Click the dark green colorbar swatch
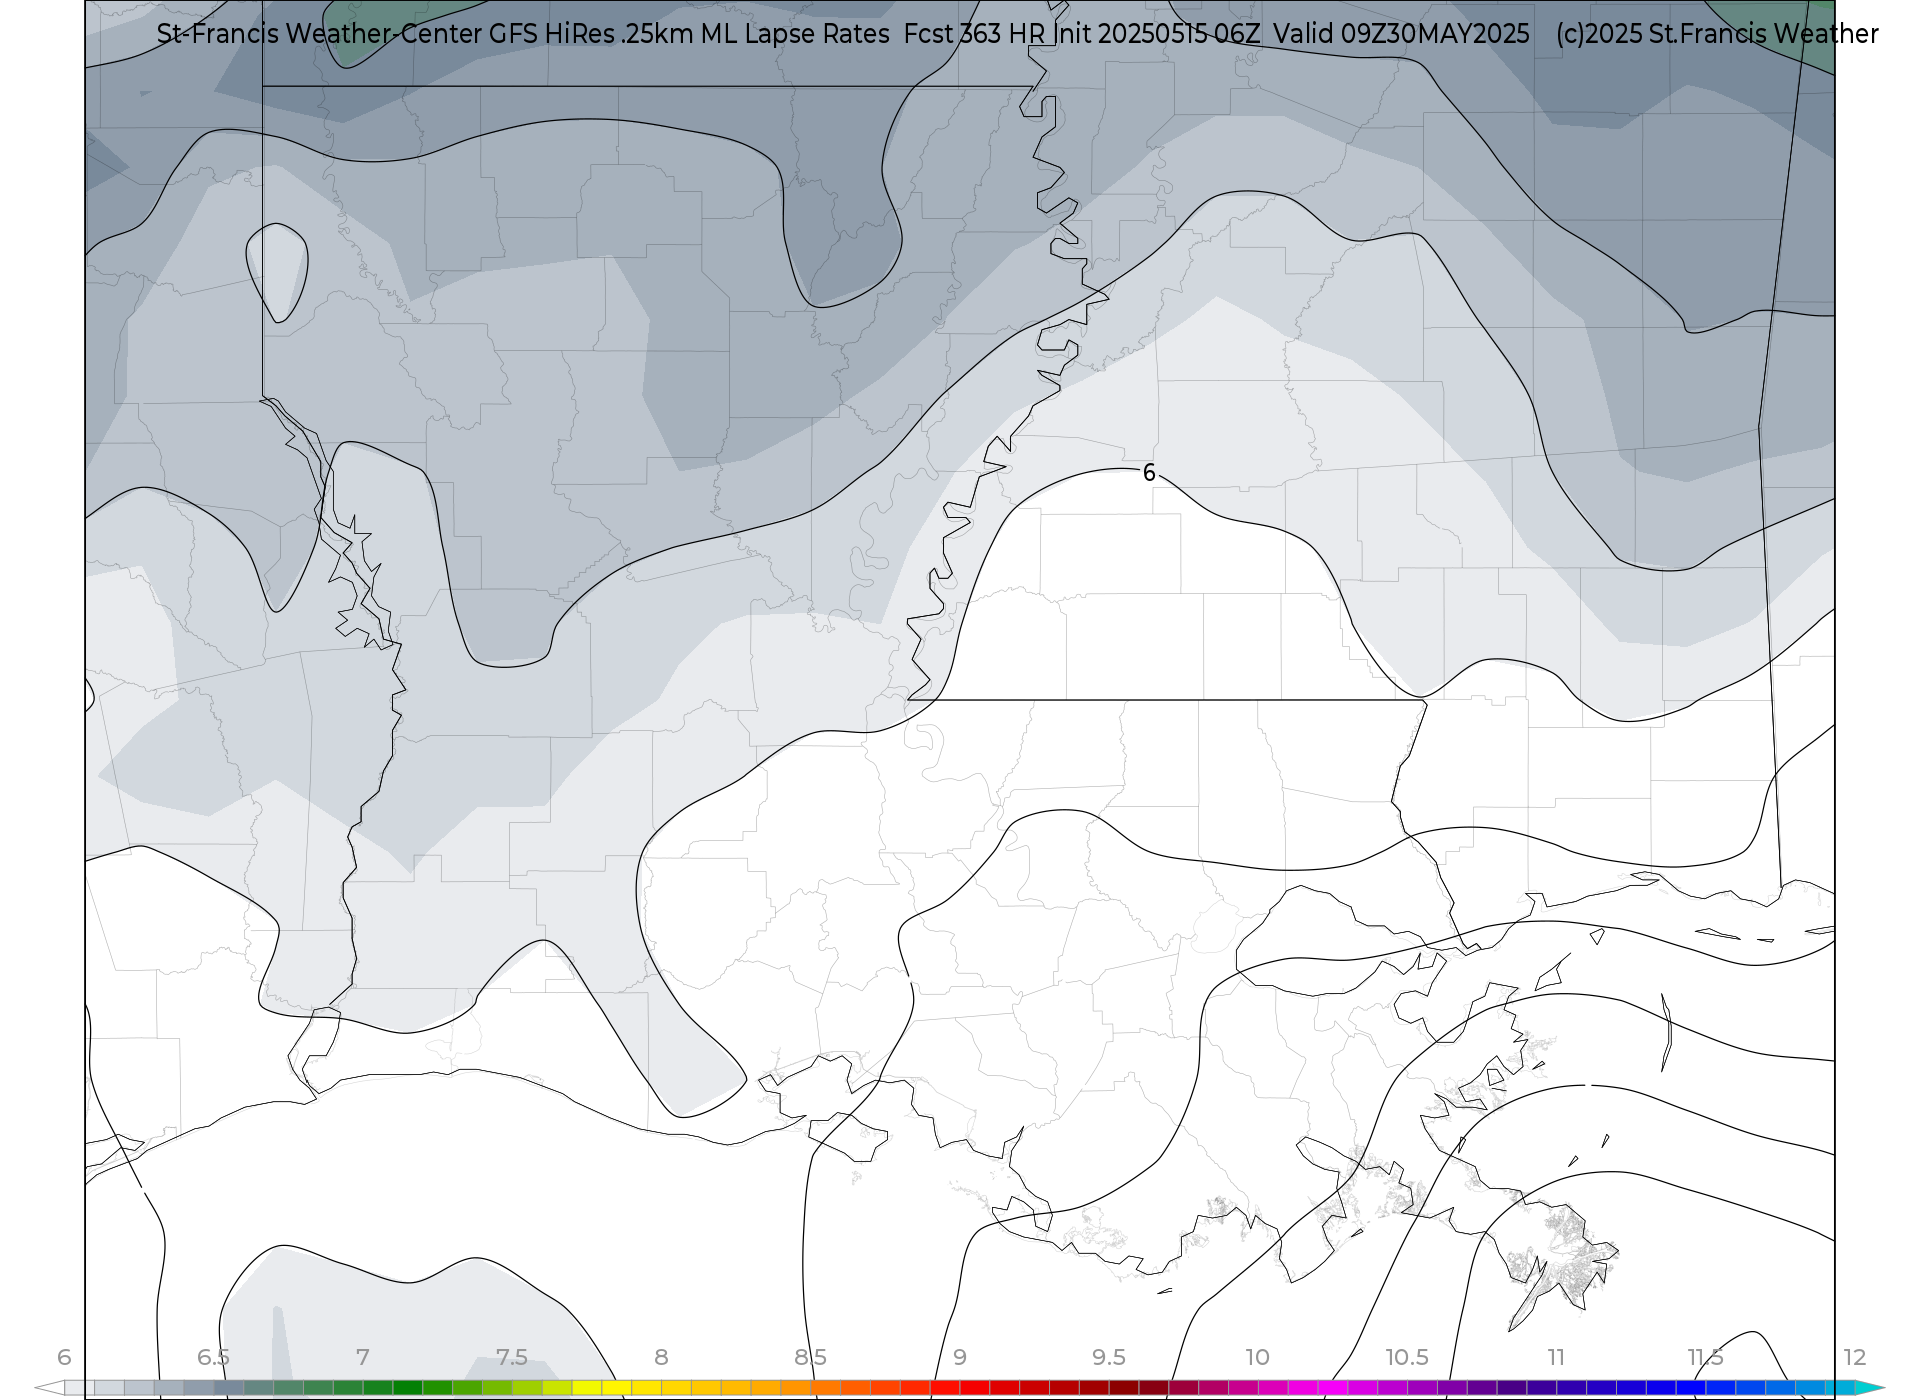The height and width of the screenshot is (1400, 1920). 407,1388
